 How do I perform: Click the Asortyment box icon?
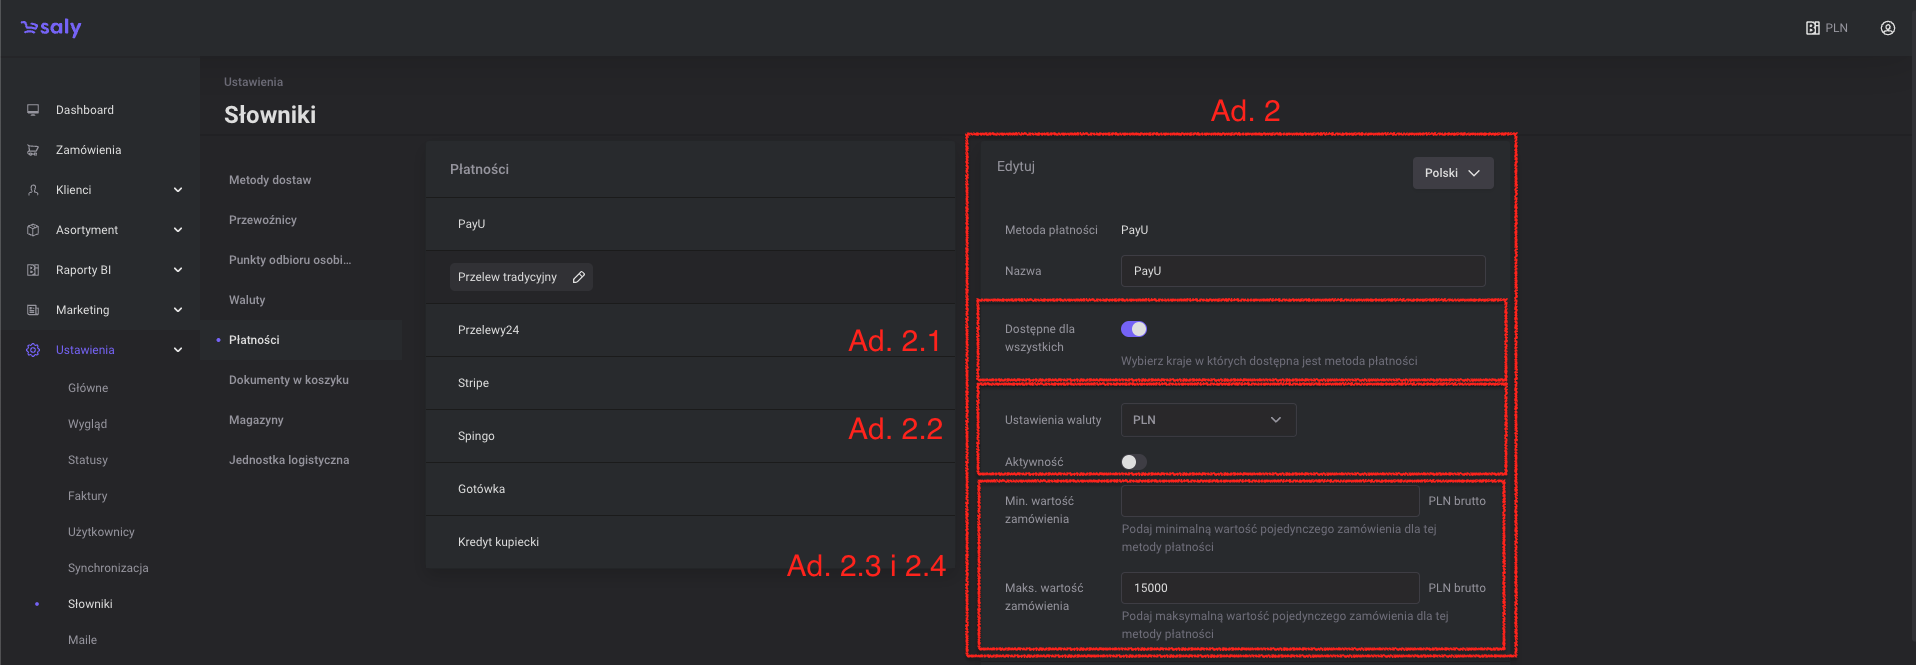tap(33, 230)
